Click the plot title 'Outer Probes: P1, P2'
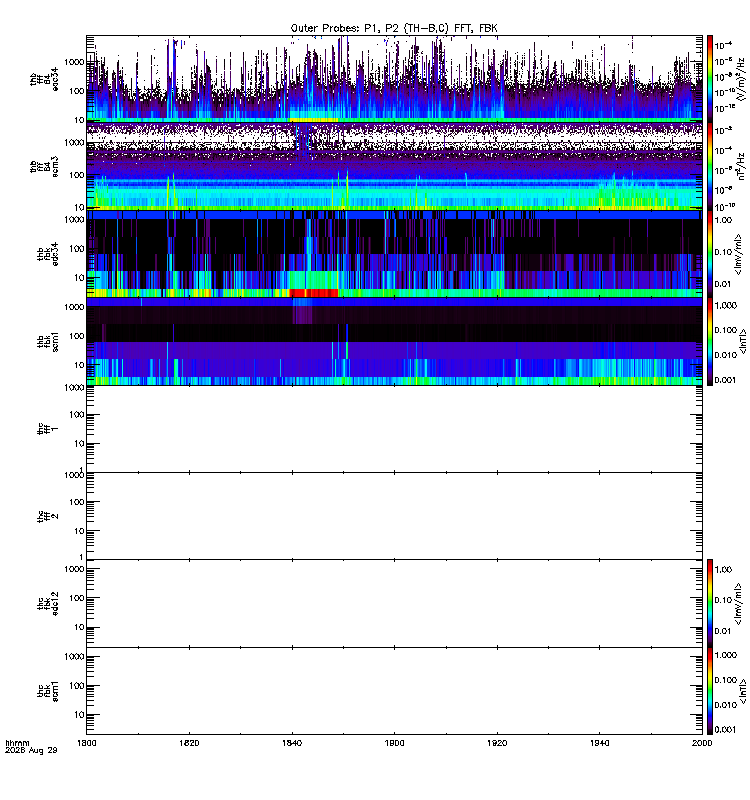Viewport: 750px width, 800px height. tap(346, 28)
